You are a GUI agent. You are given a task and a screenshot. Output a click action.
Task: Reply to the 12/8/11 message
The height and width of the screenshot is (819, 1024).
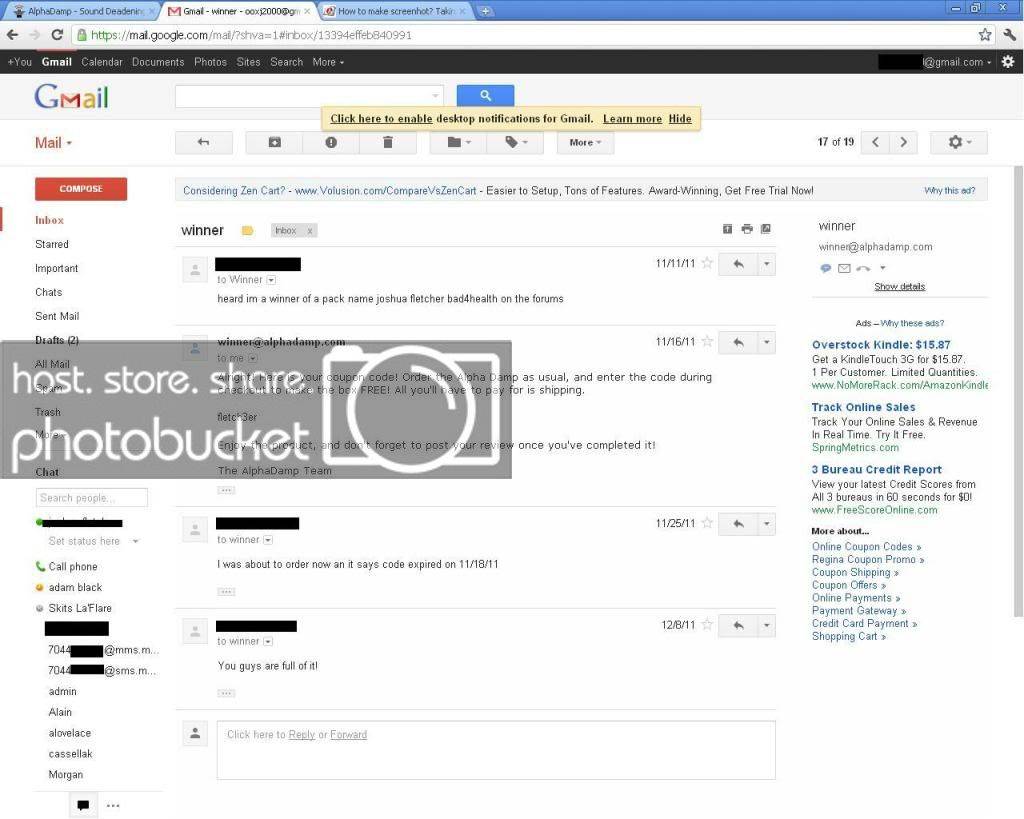pyautogui.click(x=738, y=626)
